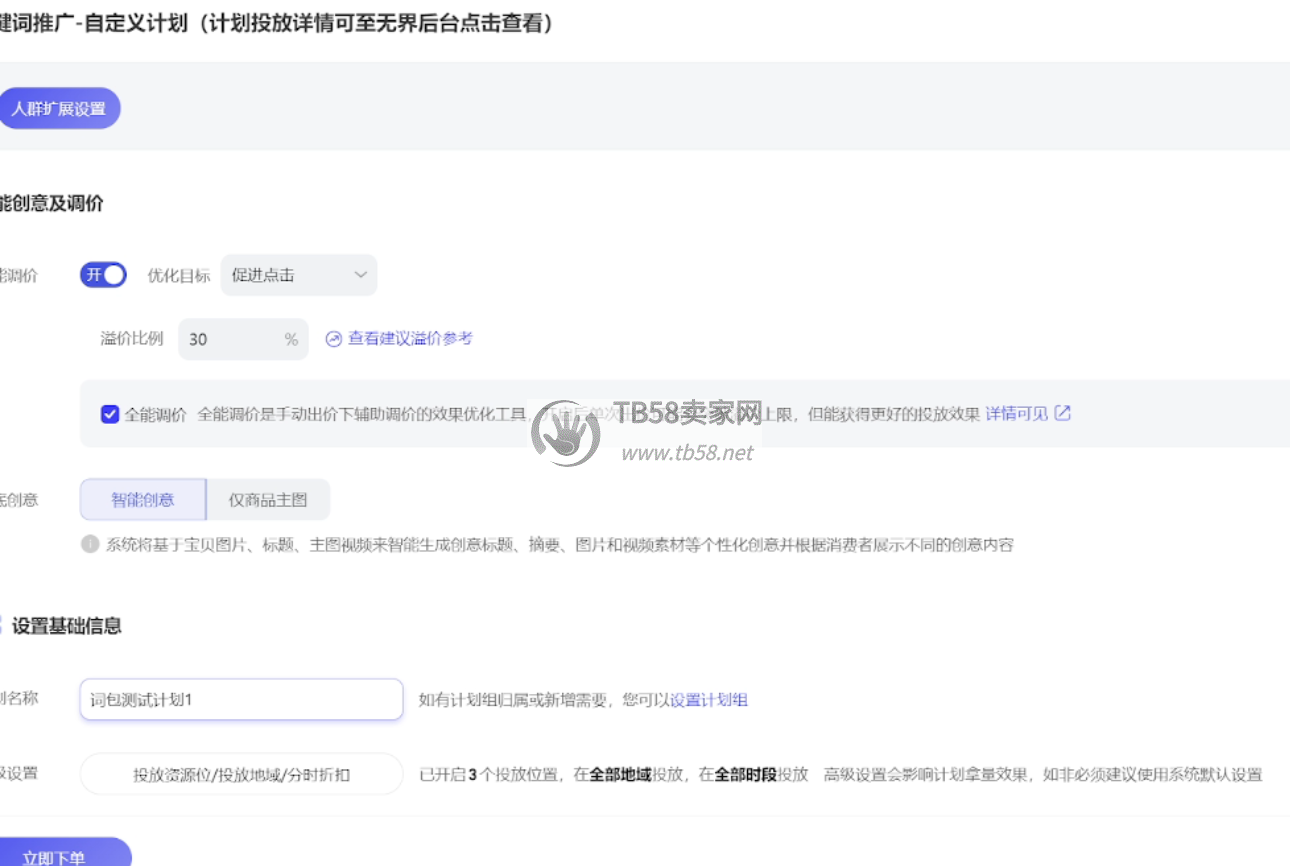The width and height of the screenshot is (1290, 866).
Task: Click the circular arrow icon beside 查看建议溢价参考
Action: click(334, 339)
